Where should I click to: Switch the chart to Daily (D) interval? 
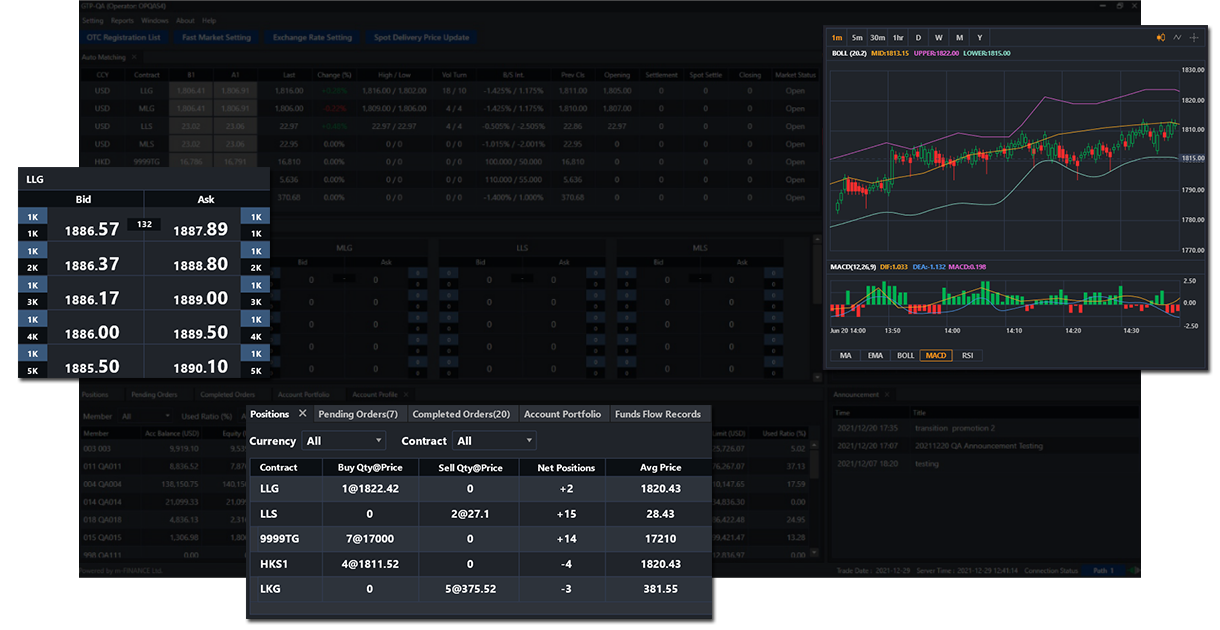click(919, 37)
